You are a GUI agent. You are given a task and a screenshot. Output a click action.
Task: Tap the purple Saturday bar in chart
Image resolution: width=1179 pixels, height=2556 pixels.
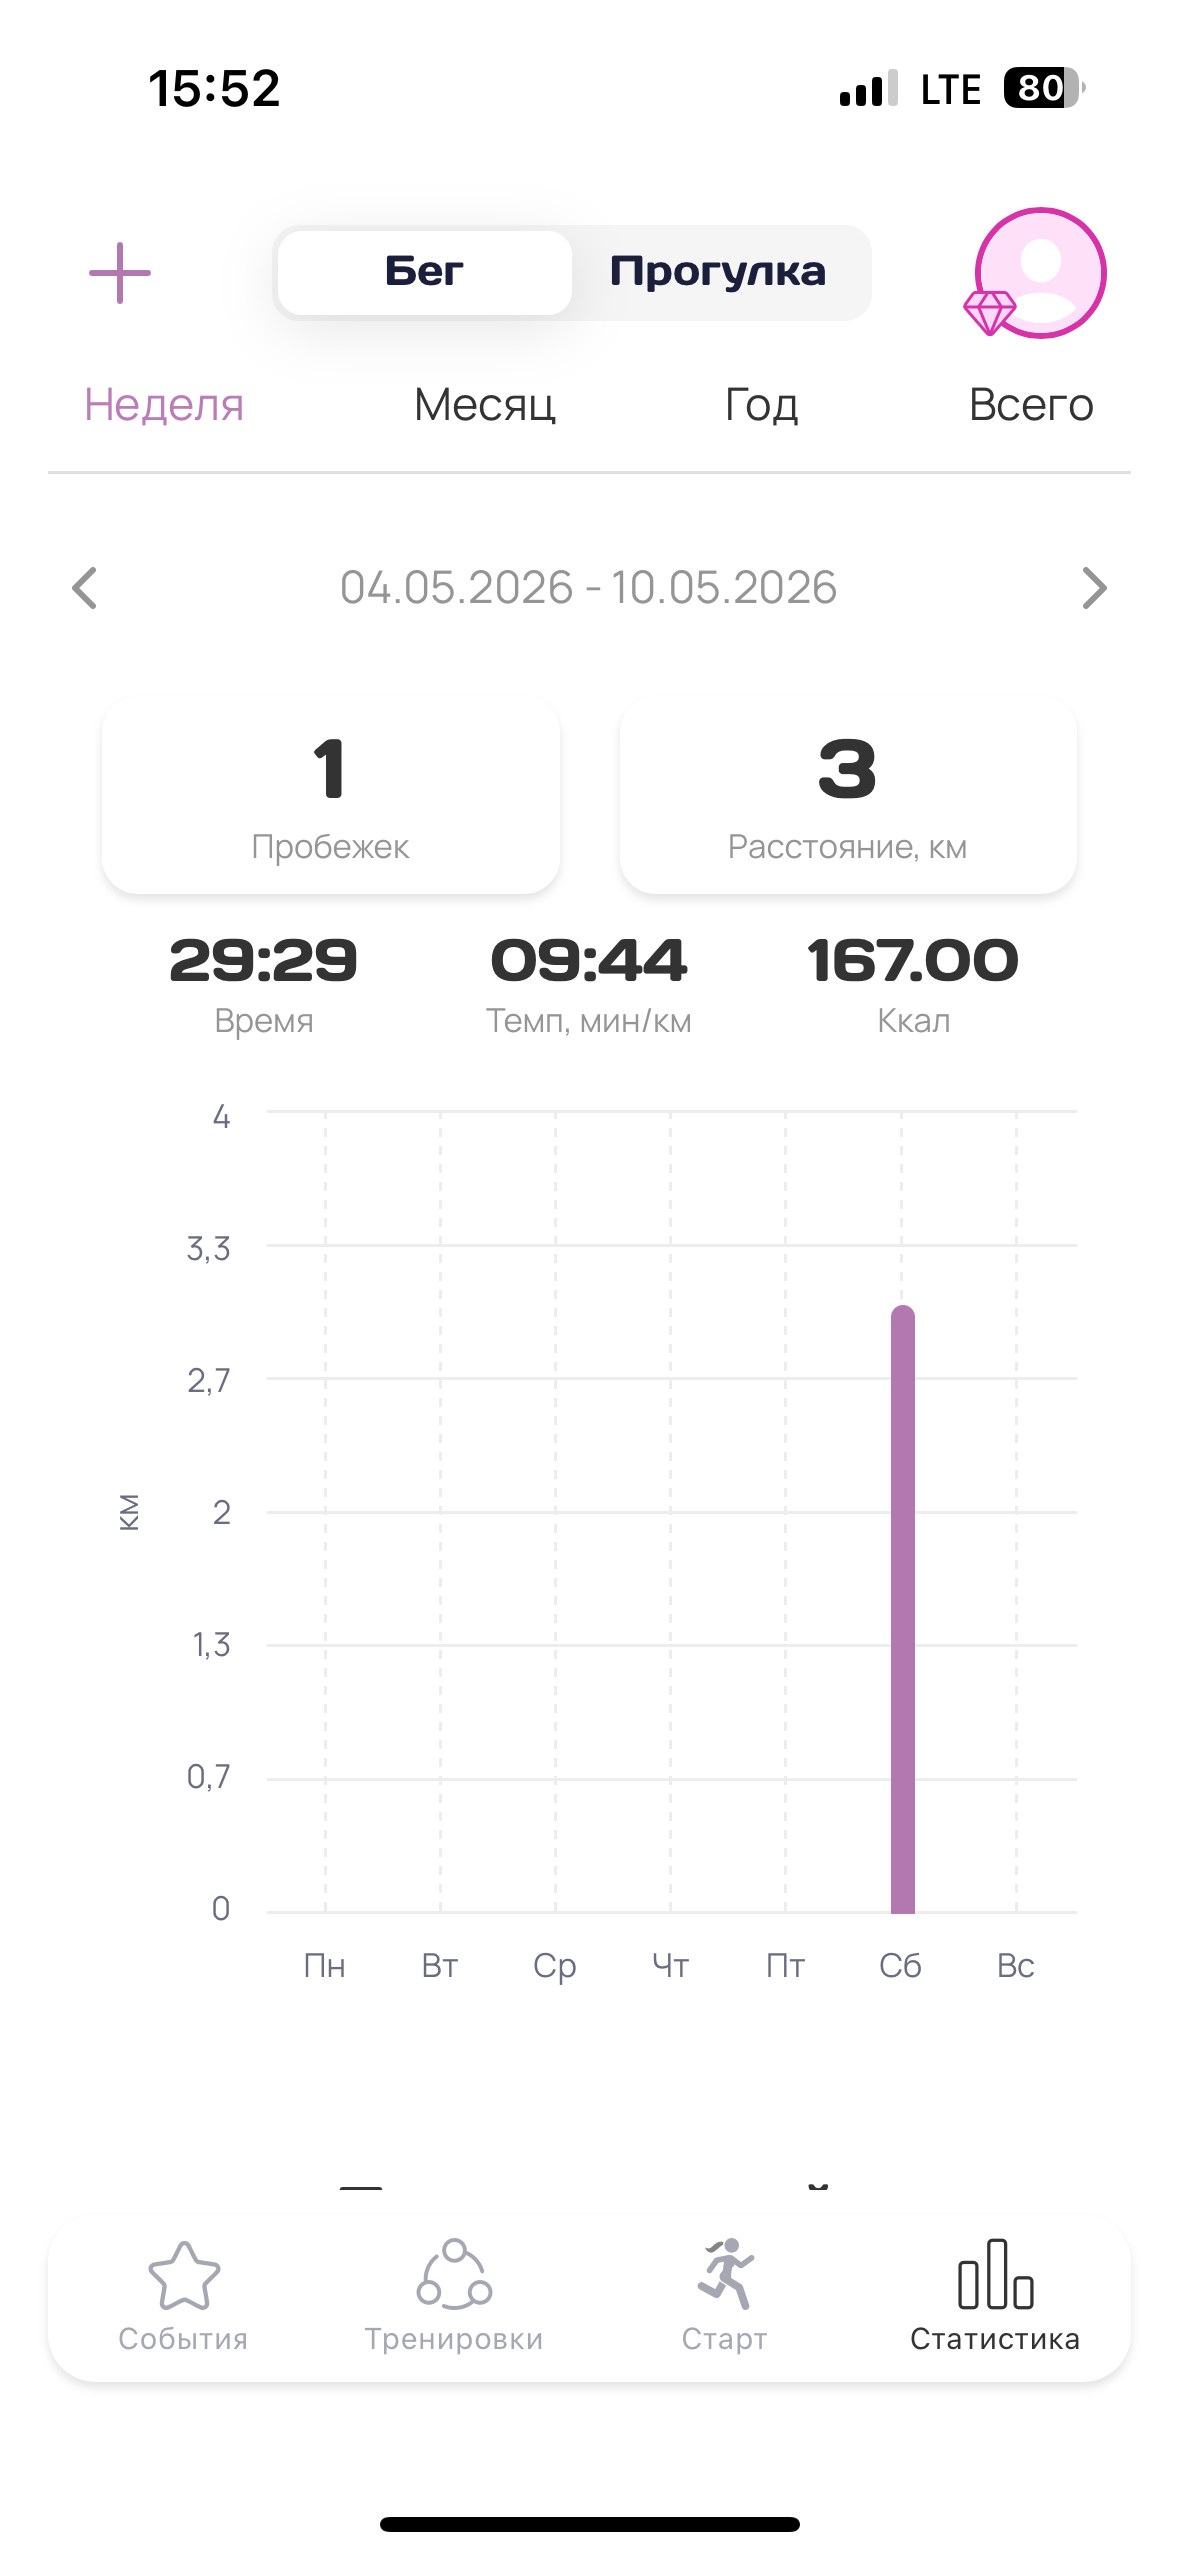pyautogui.click(x=903, y=1609)
